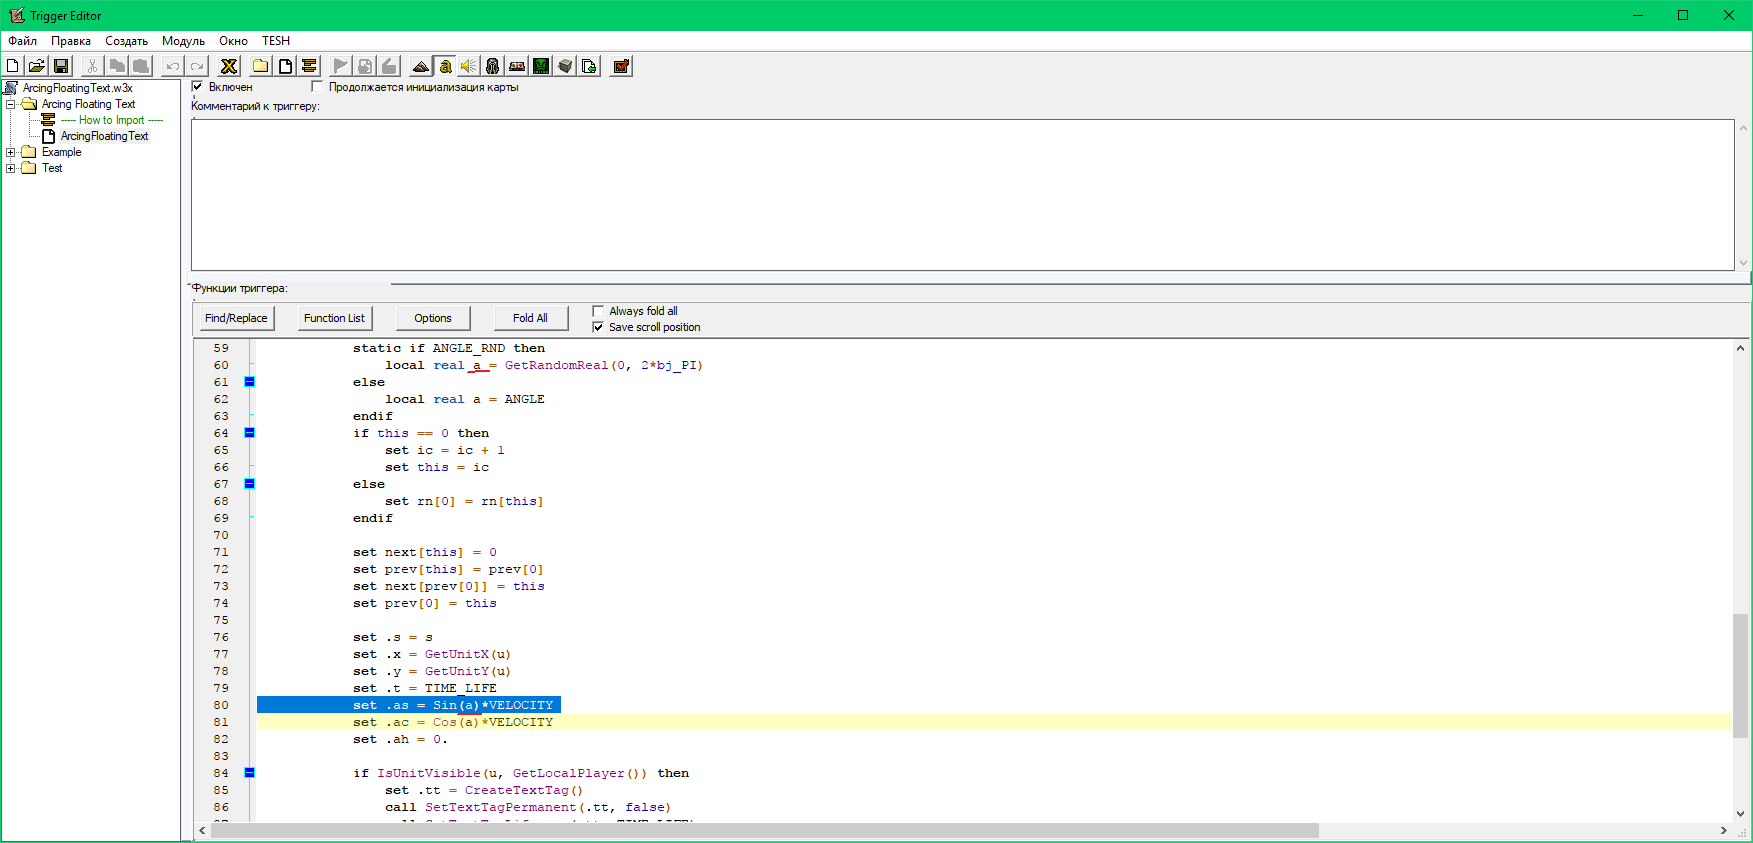This screenshot has height=843, width=1753.
Task: Click the Save map floppy icon
Action: [61, 66]
